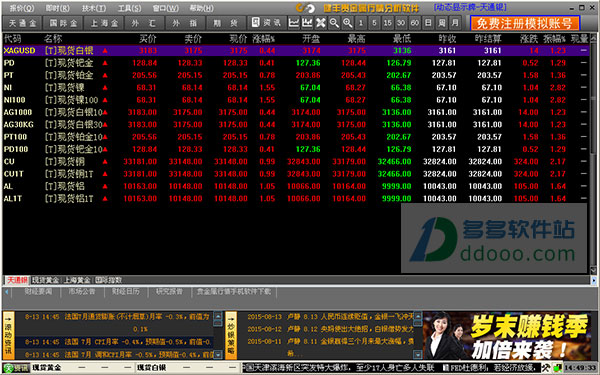Select the CU 现货铜 row
The image size is (600, 375).
click(x=296, y=161)
